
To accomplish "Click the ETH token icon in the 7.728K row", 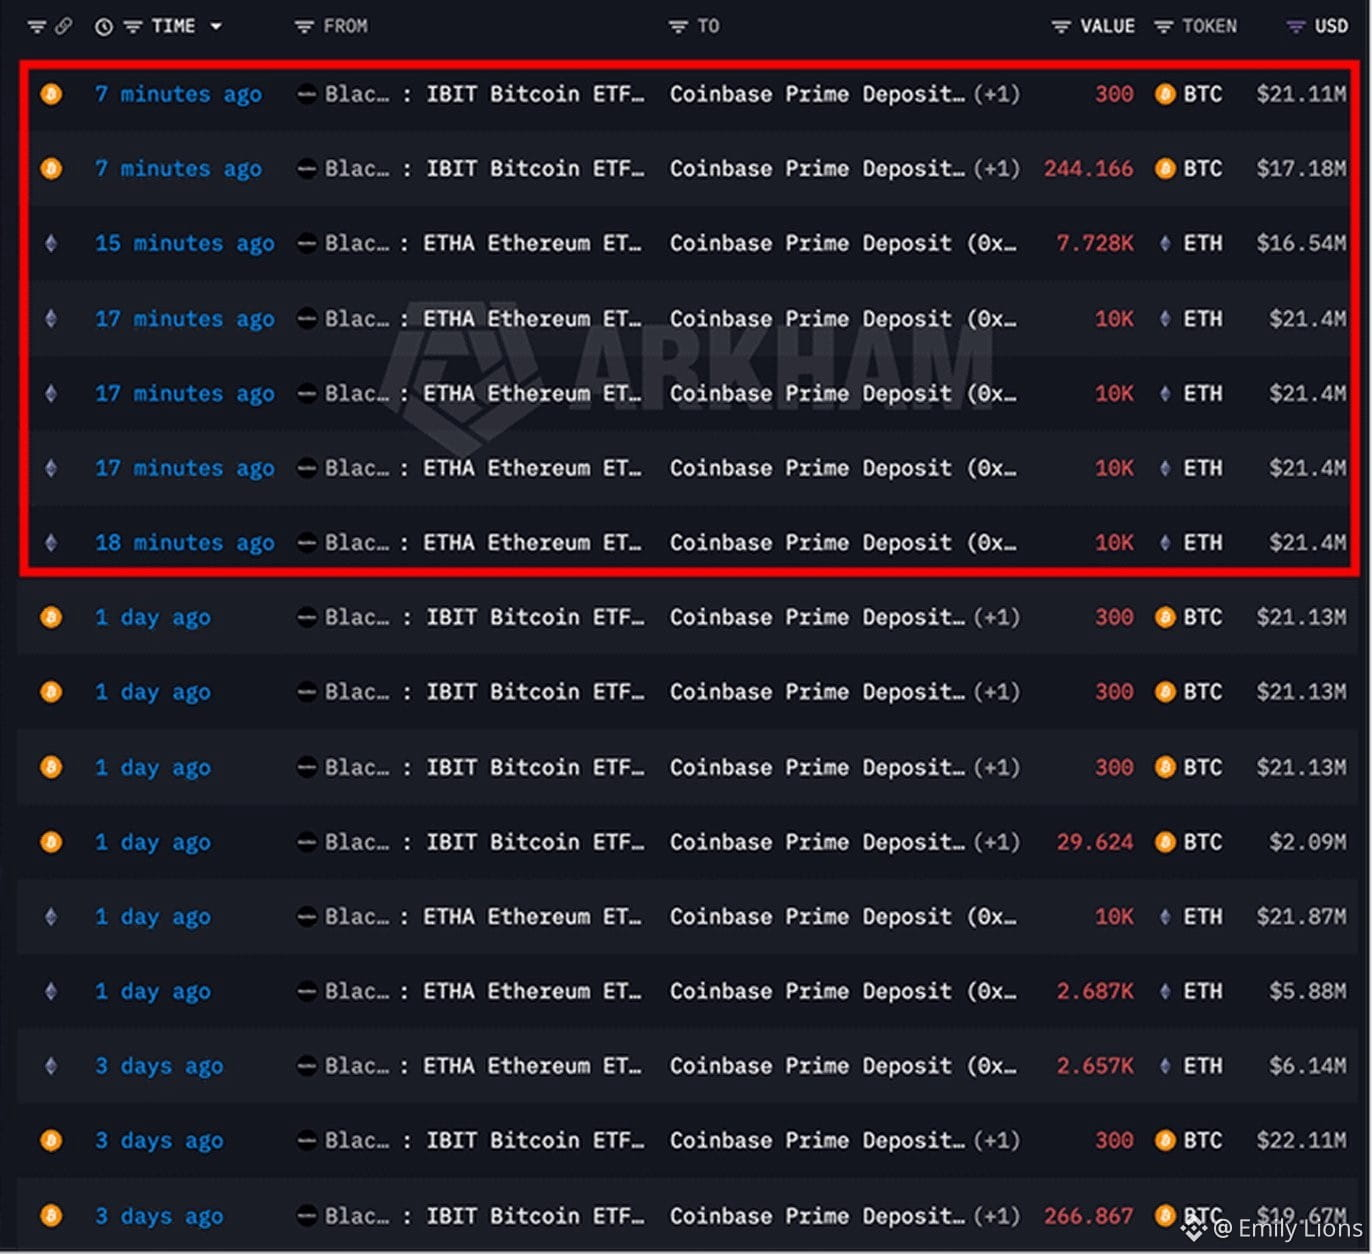I will click(1165, 243).
